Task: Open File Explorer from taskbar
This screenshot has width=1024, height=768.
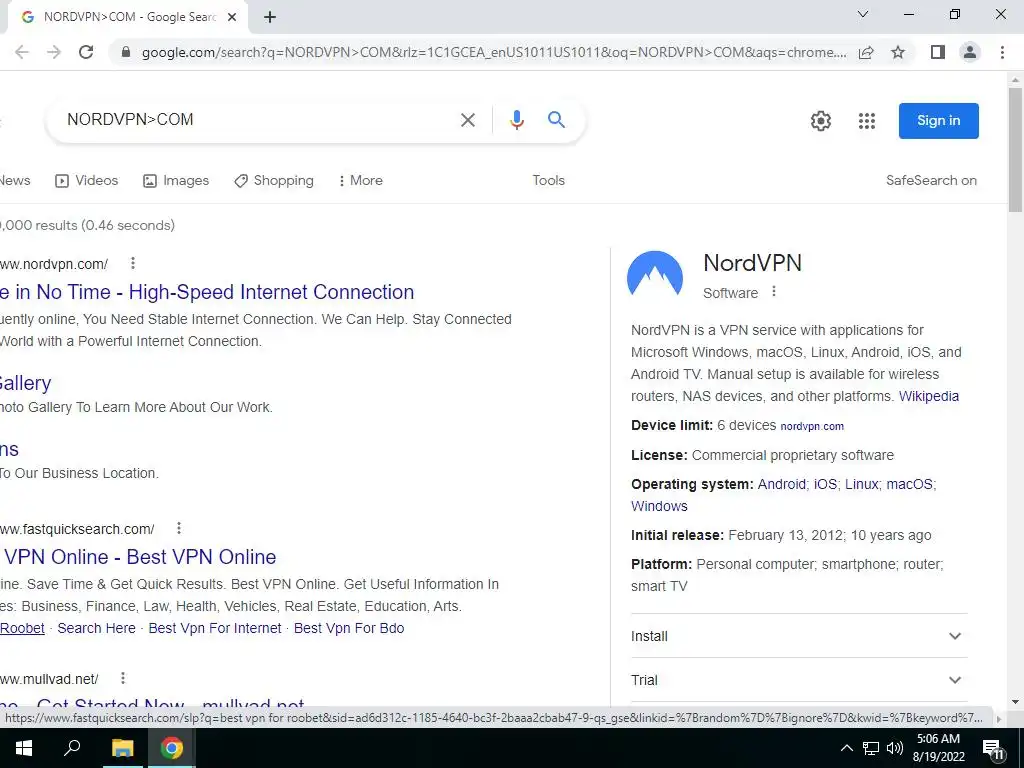Action: tap(122, 748)
